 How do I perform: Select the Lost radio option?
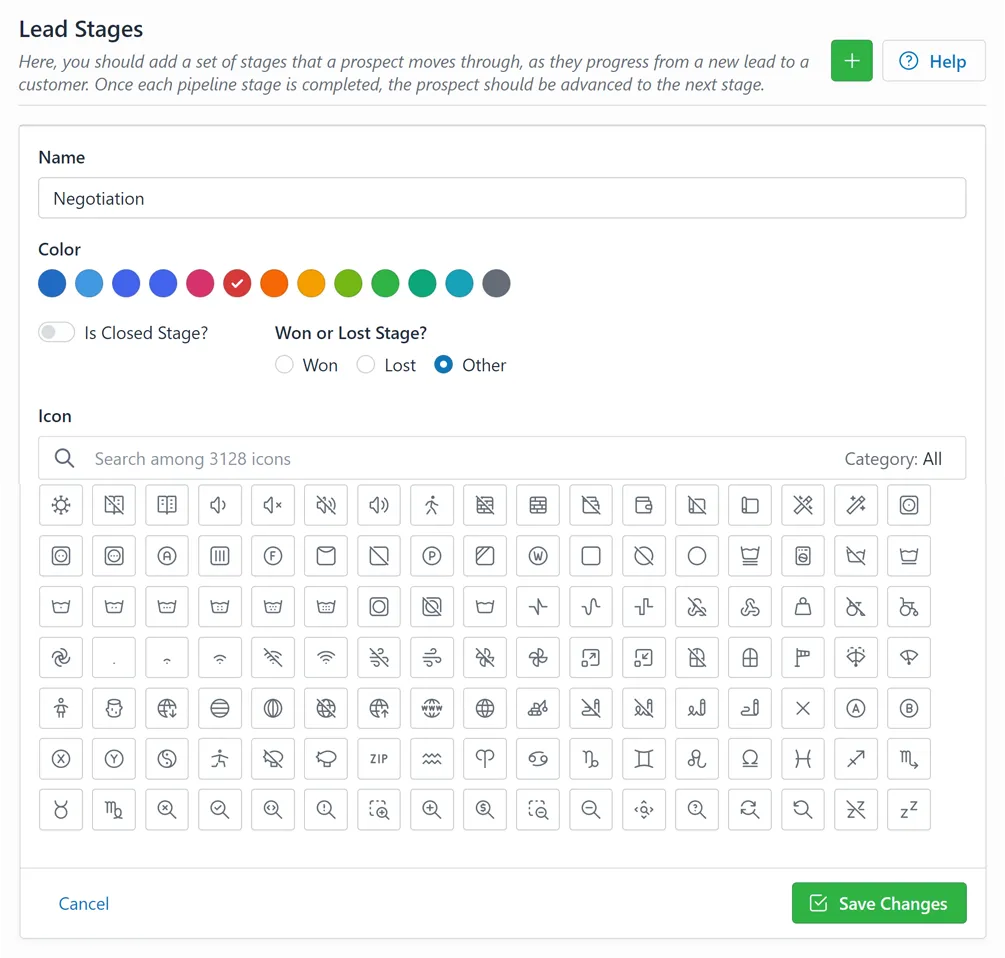point(366,365)
